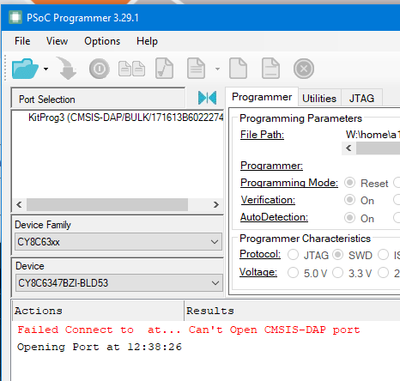Open the Options menu
400x381 pixels.
coord(102,41)
